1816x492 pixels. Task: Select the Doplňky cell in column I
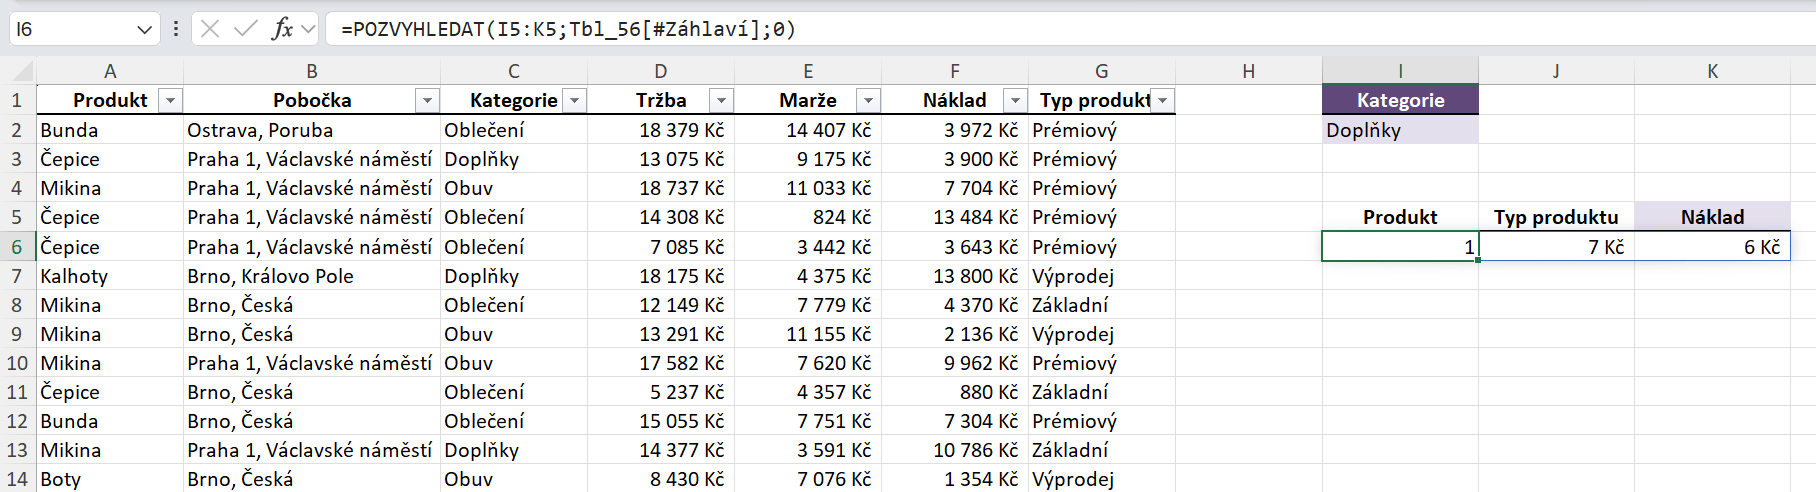click(1400, 130)
